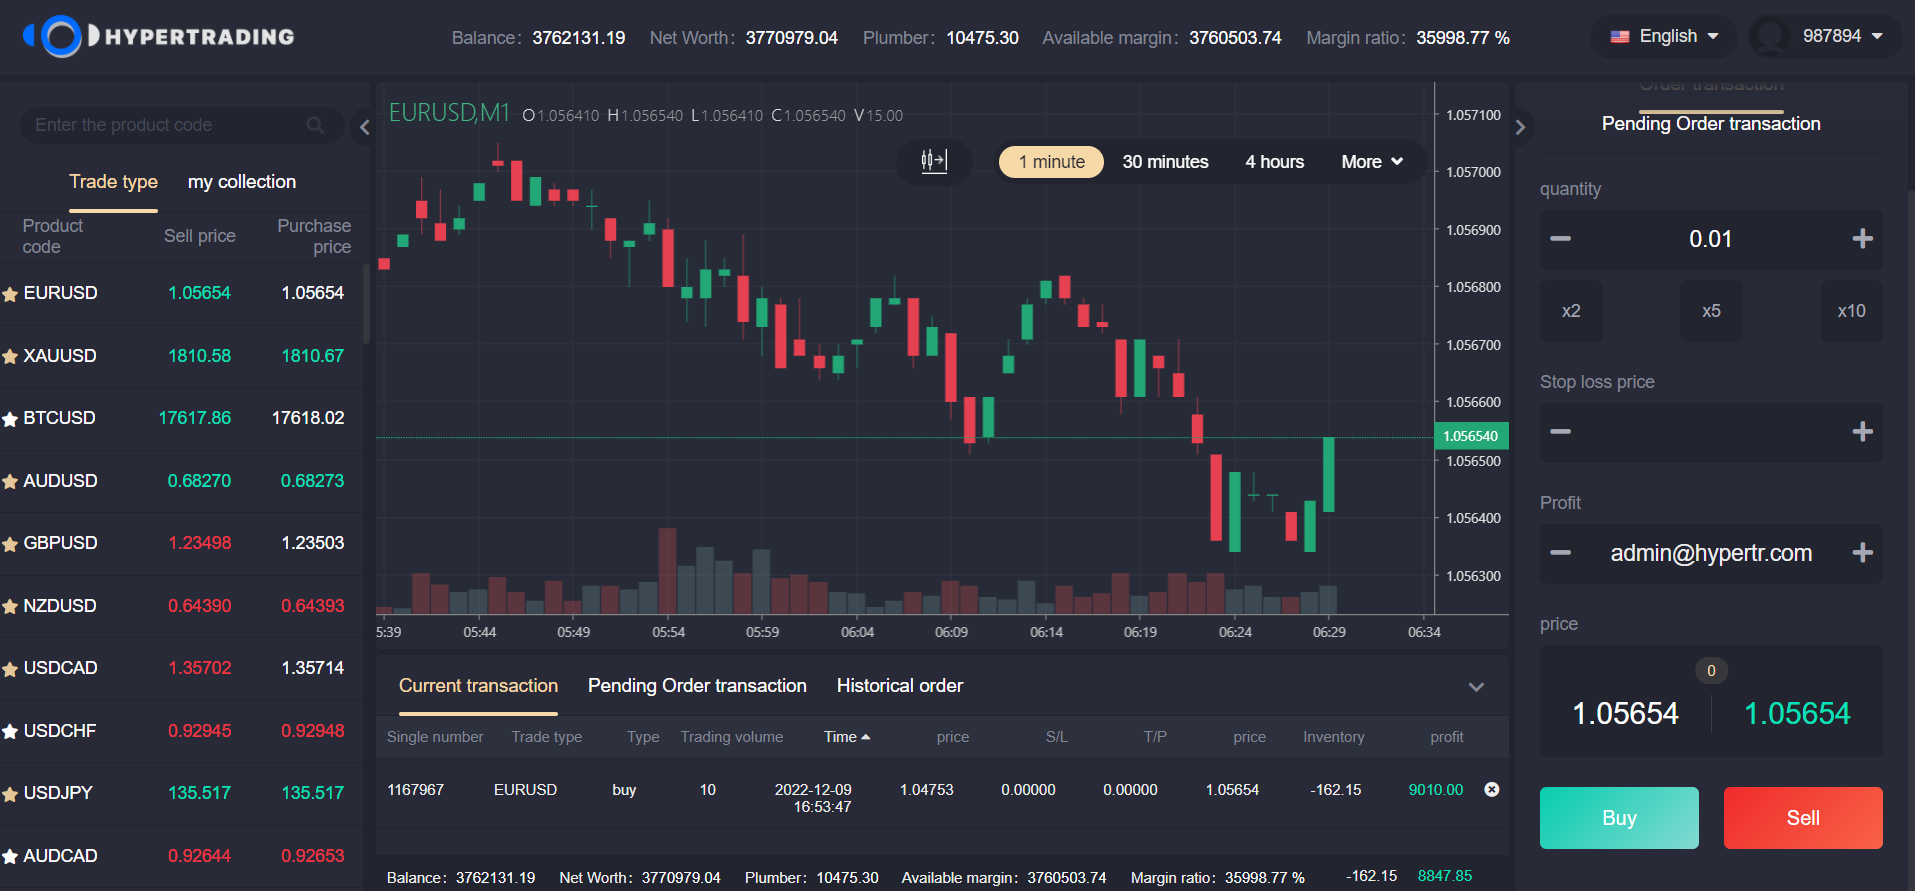
Task: Multiply quantity by x2
Action: coord(1571,311)
